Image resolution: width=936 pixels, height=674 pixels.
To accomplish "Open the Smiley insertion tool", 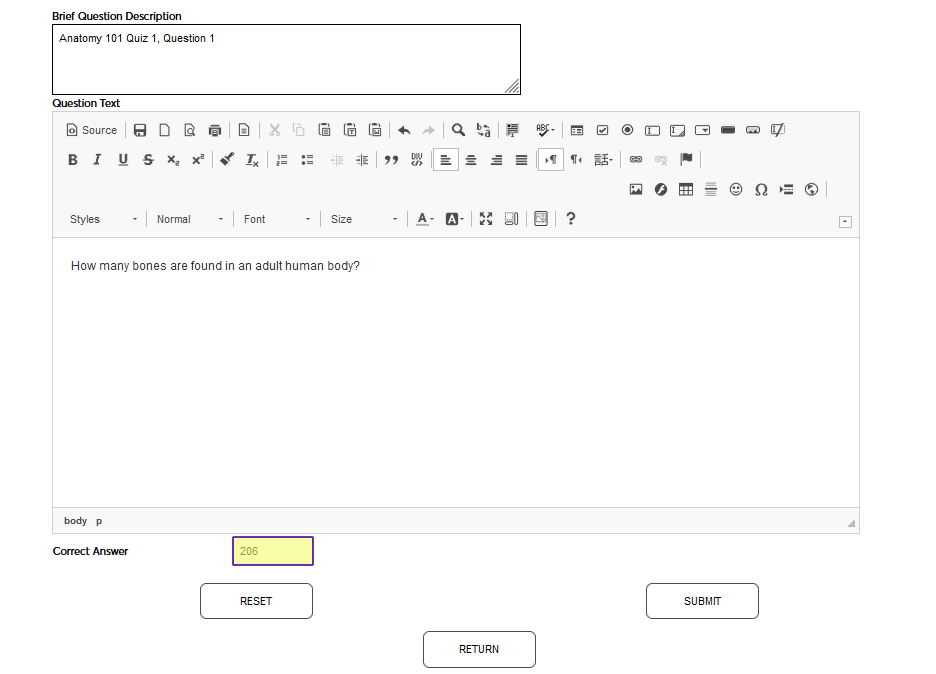I will [x=736, y=188].
